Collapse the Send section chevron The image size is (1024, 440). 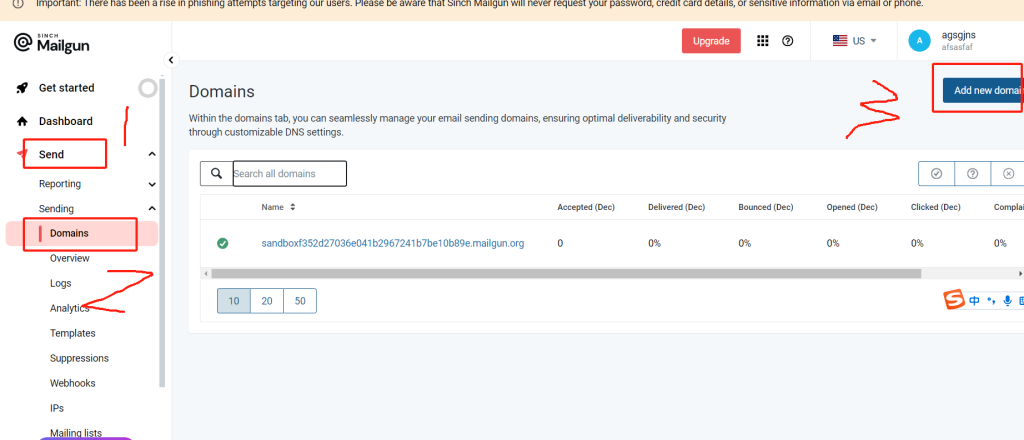pos(152,155)
